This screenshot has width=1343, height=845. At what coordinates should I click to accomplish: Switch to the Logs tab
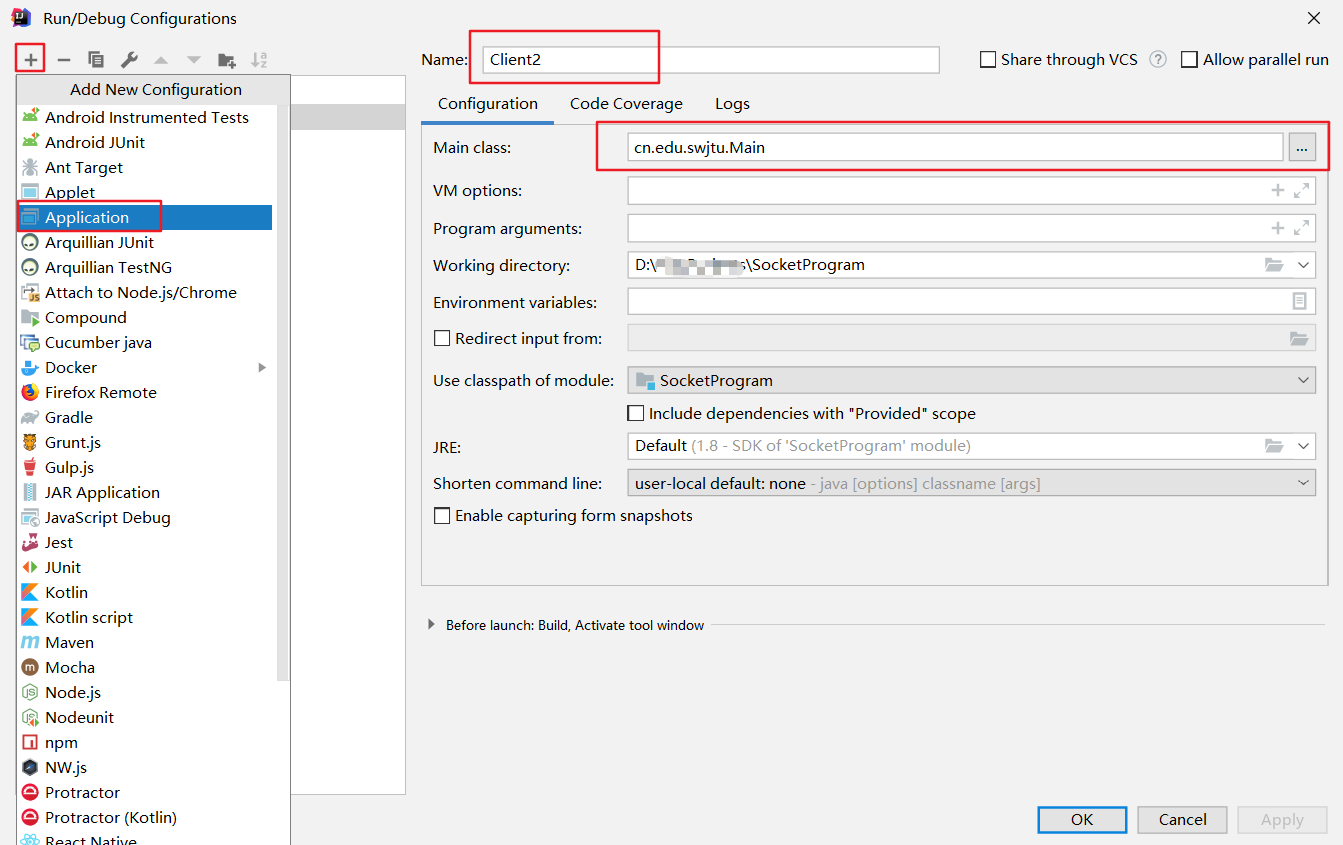click(732, 104)
